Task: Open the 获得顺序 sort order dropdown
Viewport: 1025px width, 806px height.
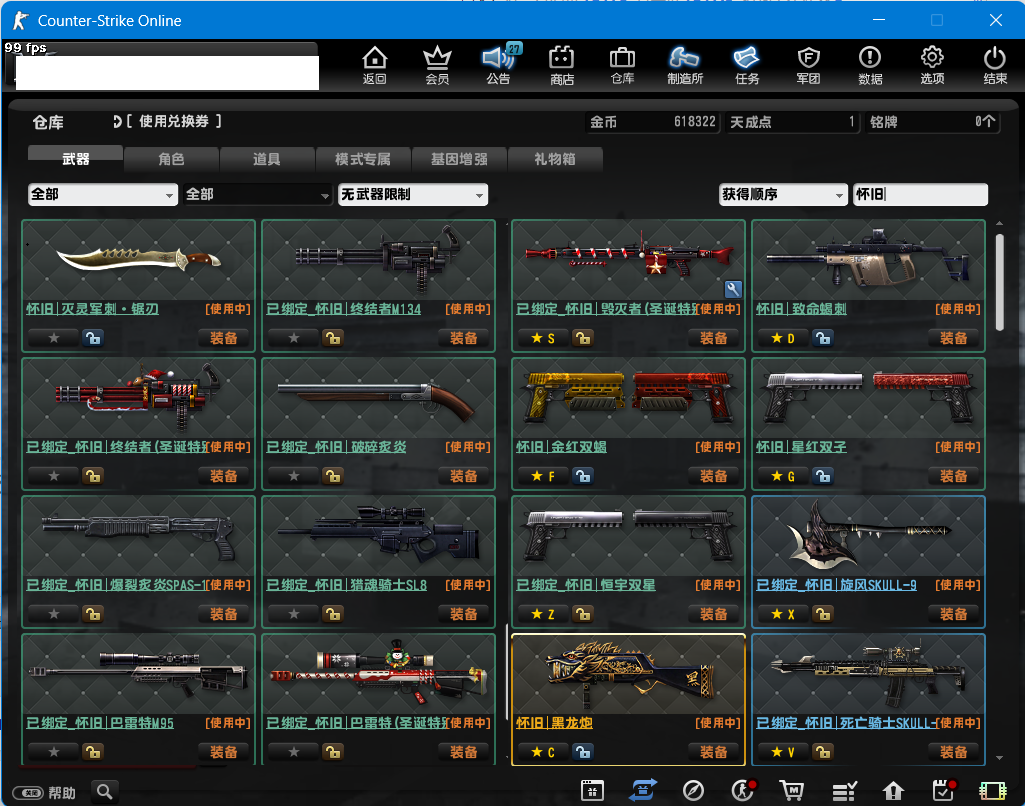Action: coord(782,194)
